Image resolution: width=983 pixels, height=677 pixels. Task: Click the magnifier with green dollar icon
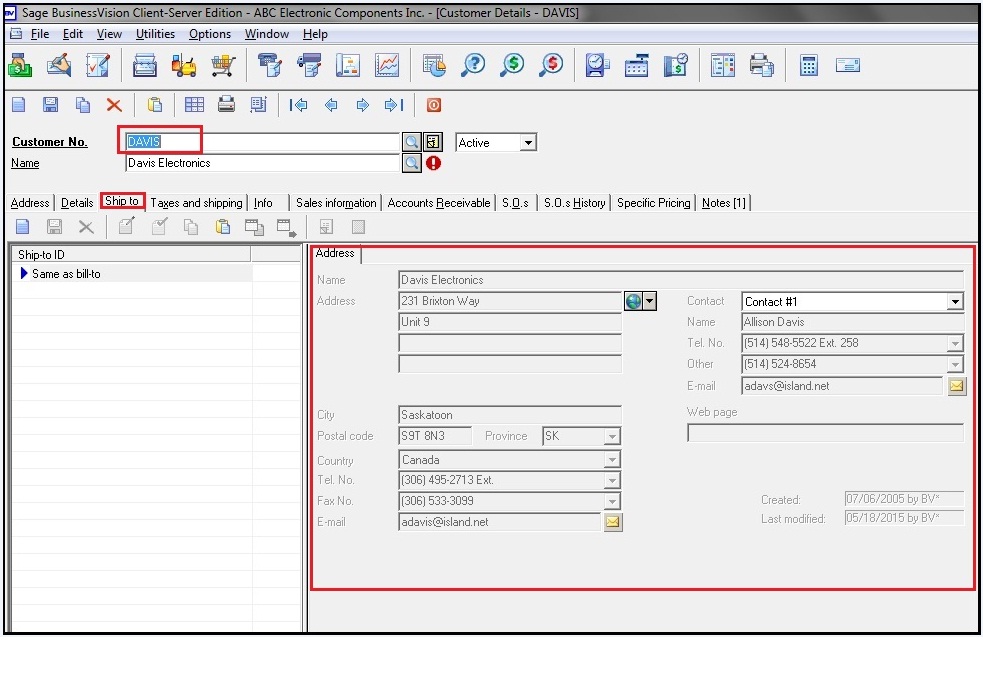tap(512, 65)
